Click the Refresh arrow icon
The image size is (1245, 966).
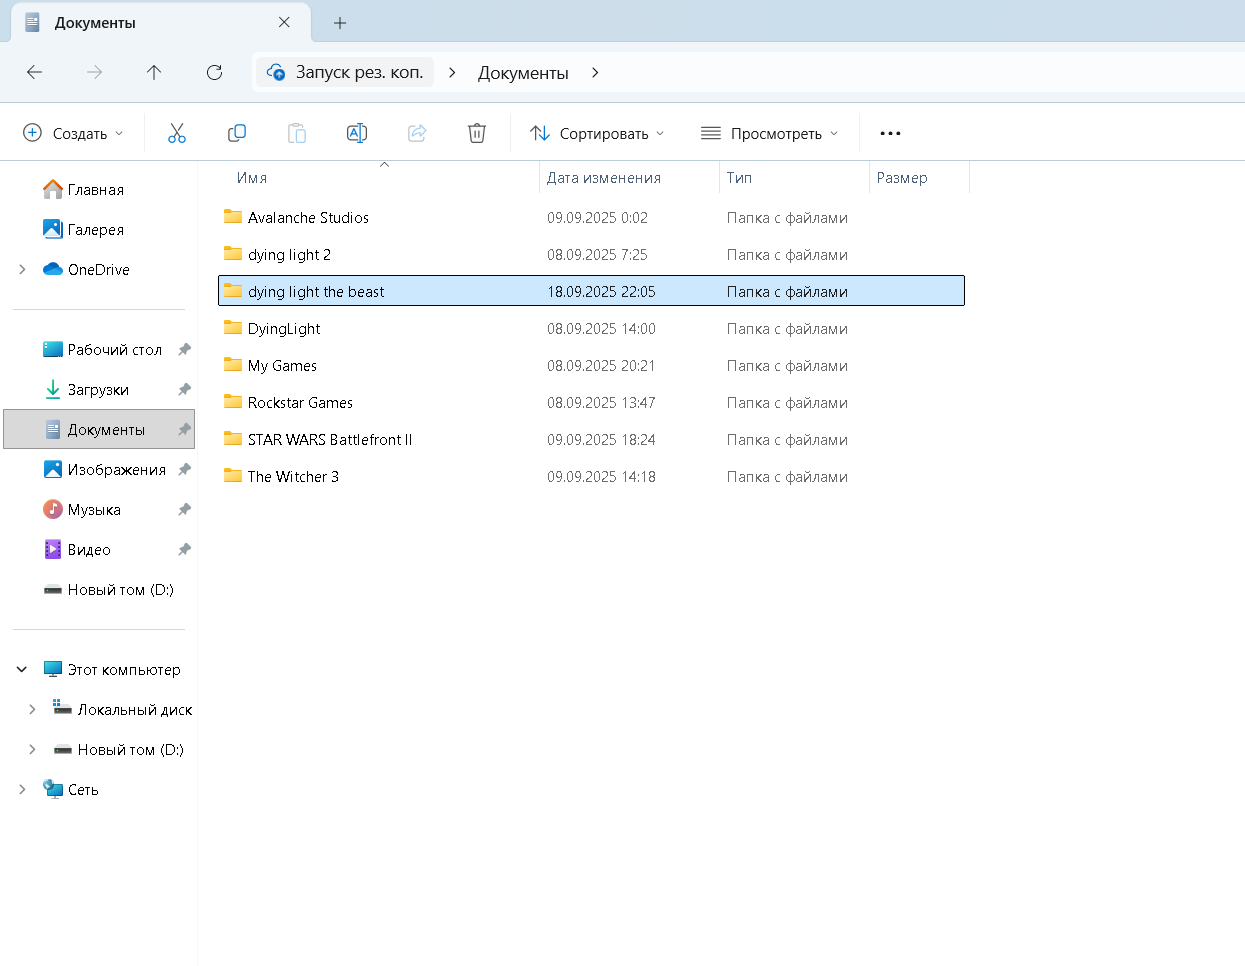click(x=214, y=72)
